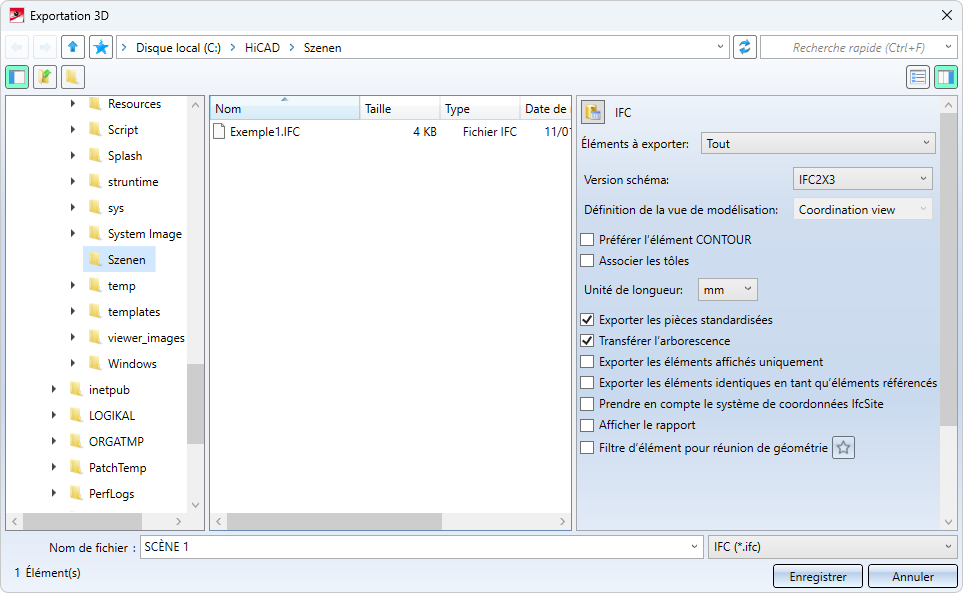
Task: Toggle the right options panel icon
Action: [946, 77]
